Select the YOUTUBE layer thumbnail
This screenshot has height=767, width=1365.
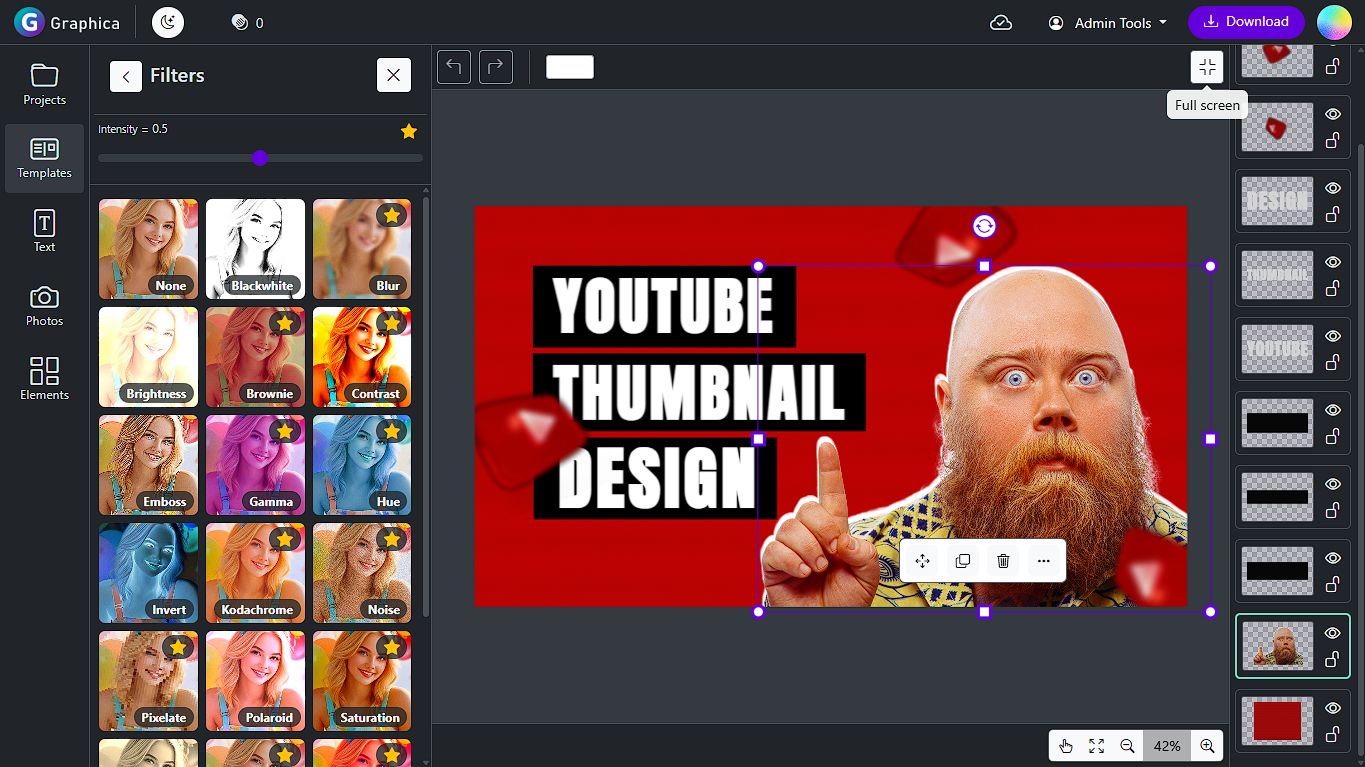click(1277, 349)
